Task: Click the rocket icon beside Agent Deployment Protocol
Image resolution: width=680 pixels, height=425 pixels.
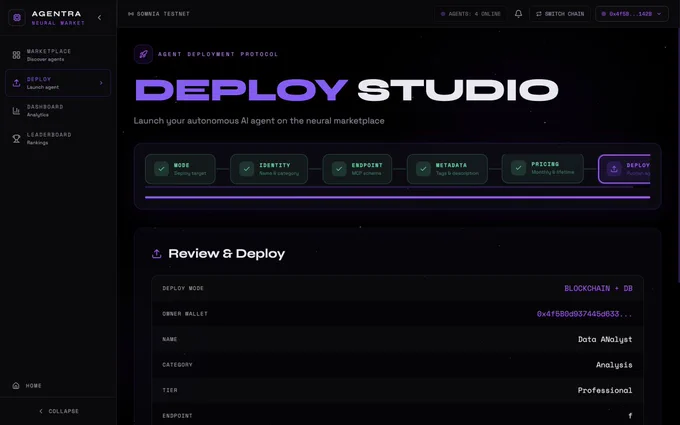Action: 143,54
